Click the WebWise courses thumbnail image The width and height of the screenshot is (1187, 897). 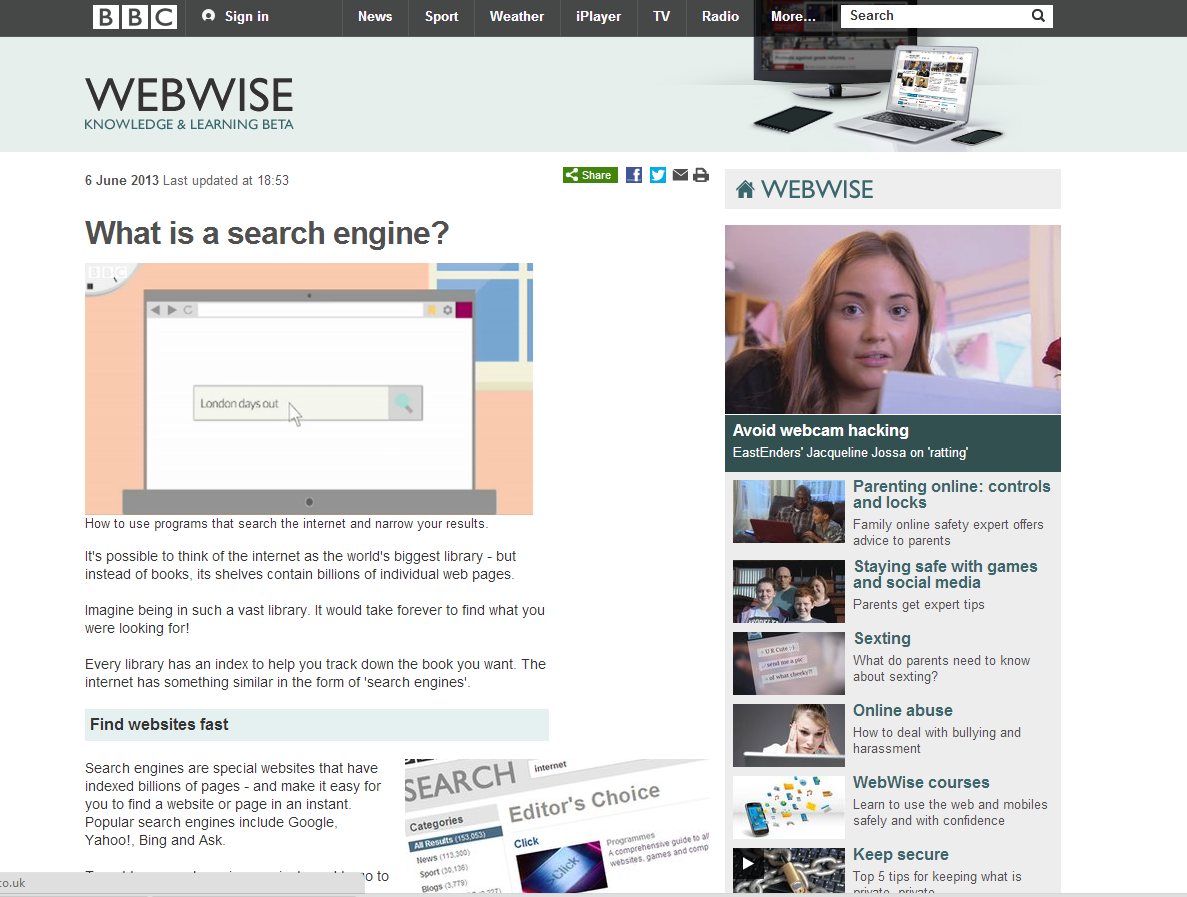coord(788,807)
